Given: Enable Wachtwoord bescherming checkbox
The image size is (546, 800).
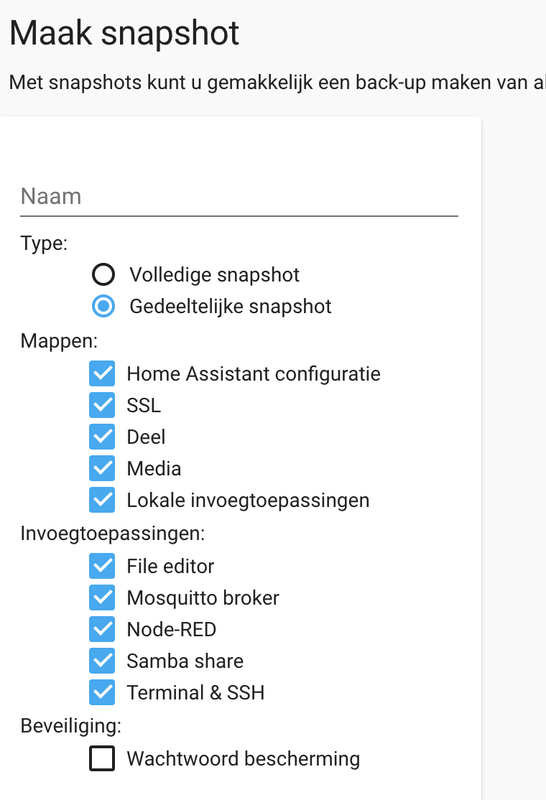Looking at the screenshot, I should 102,758.
